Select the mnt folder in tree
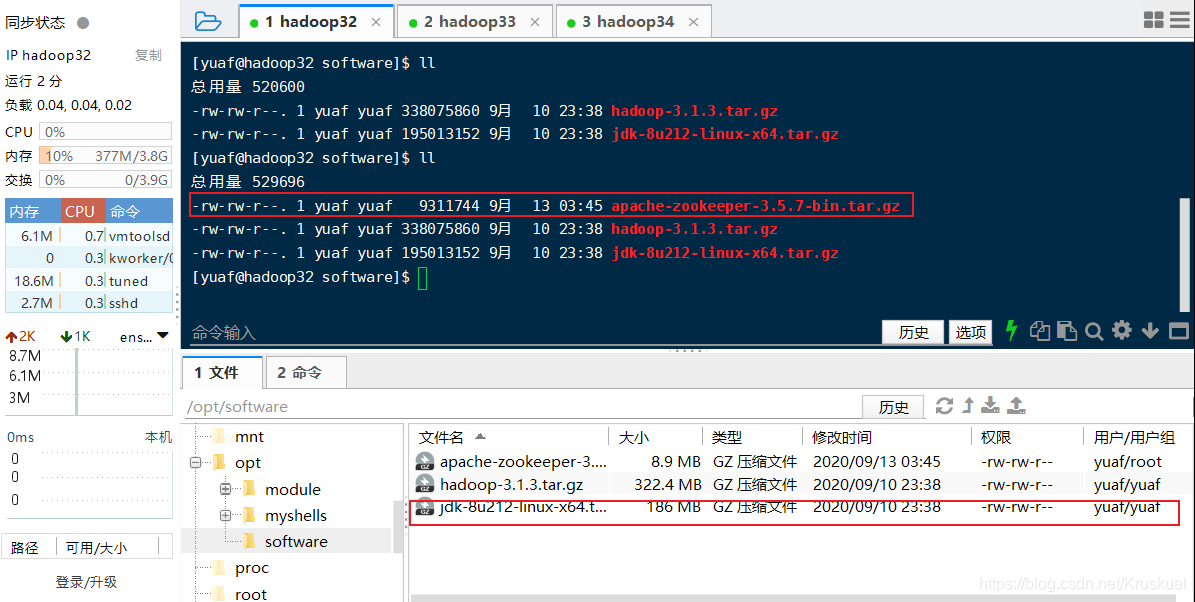Viewport: 1195px width, 602px height. (x=249, y=437)
